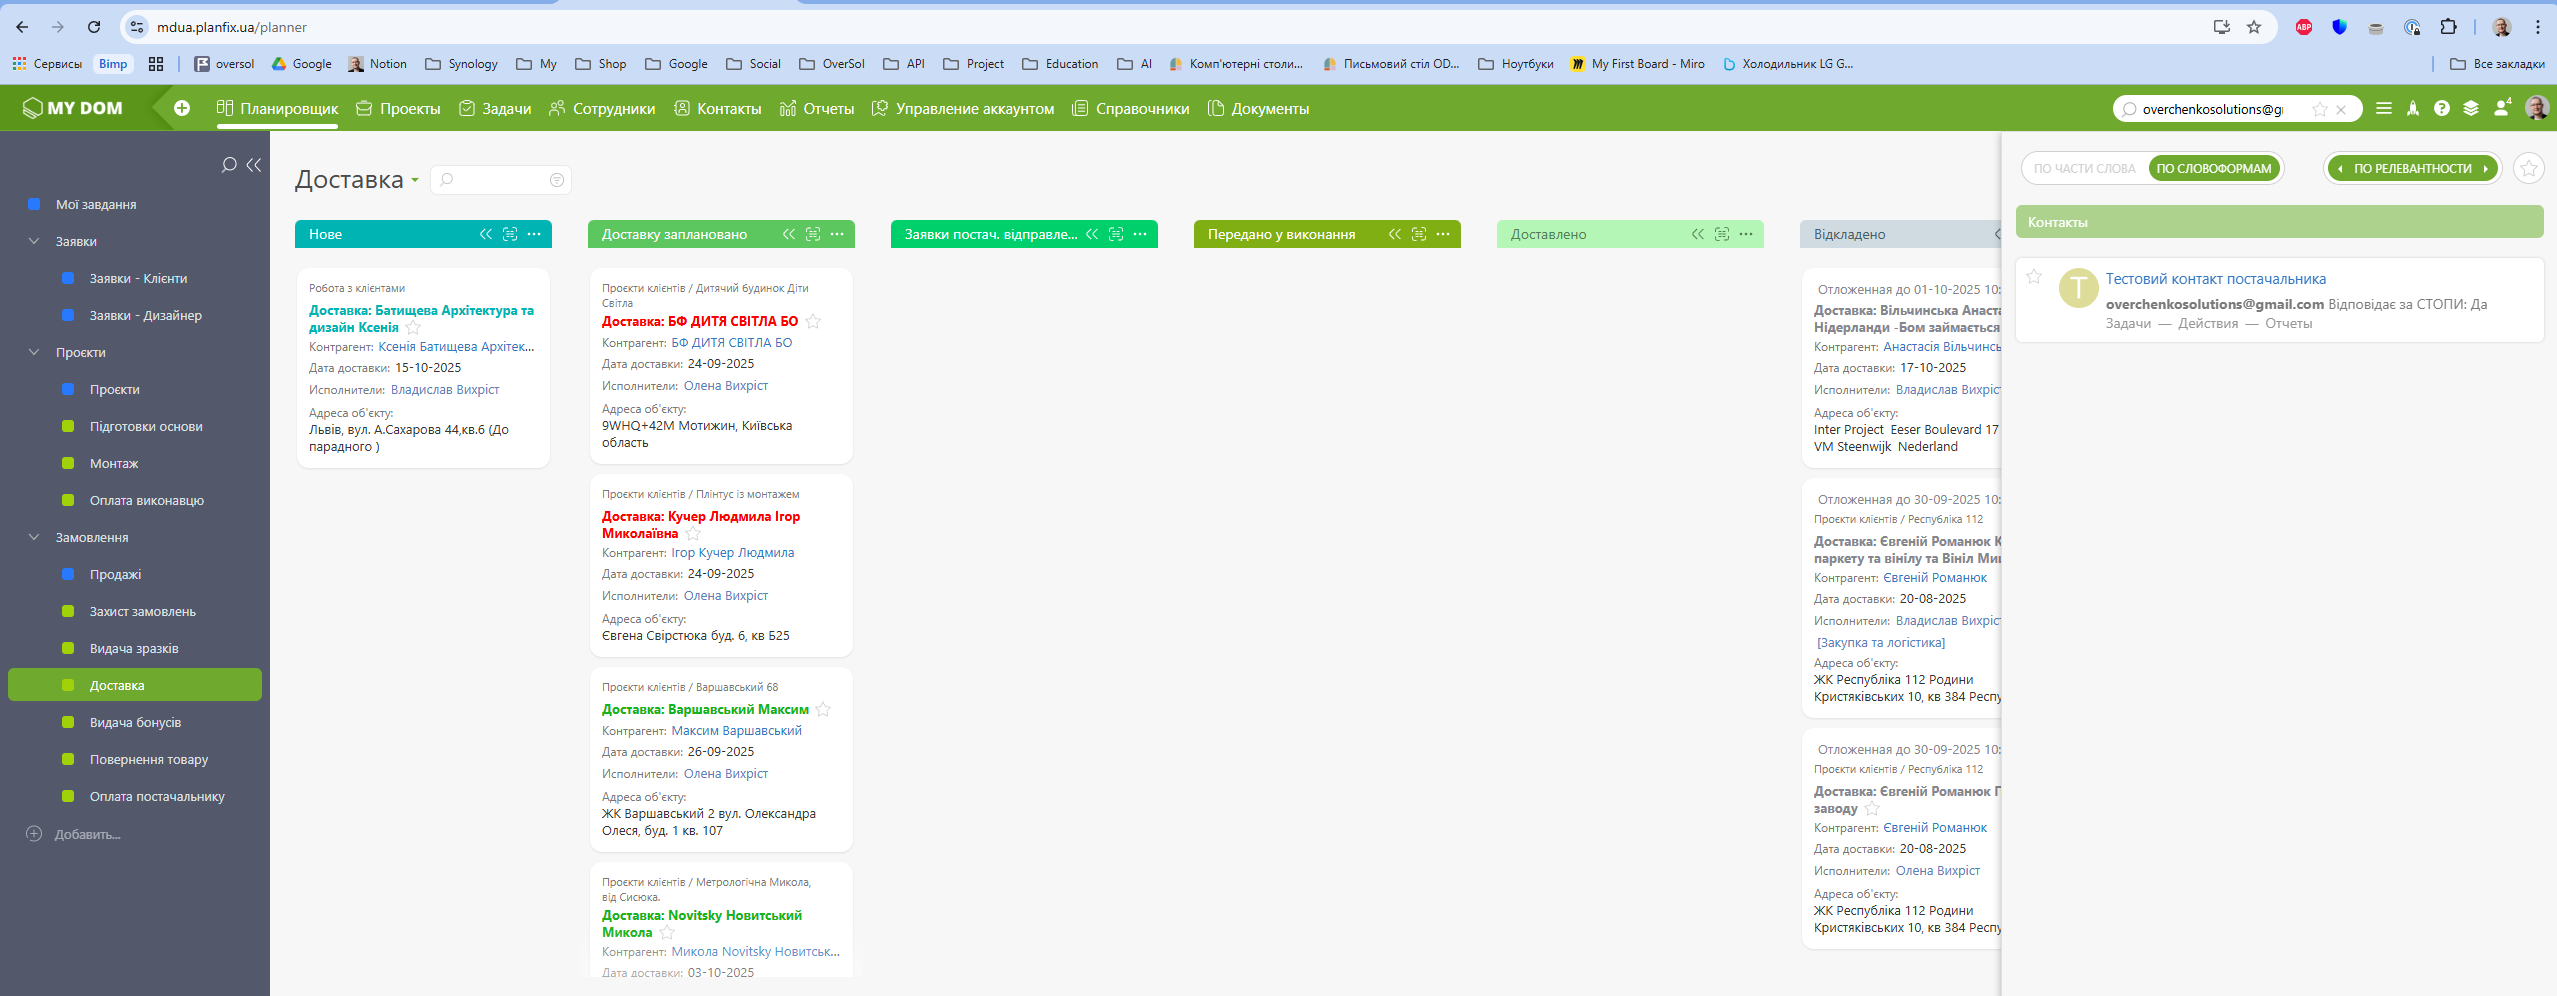This screenshot has width=2557, height=996.
Task: Star the 'Варшавський Максим' delivery card
Action: (x=823, y=710)
